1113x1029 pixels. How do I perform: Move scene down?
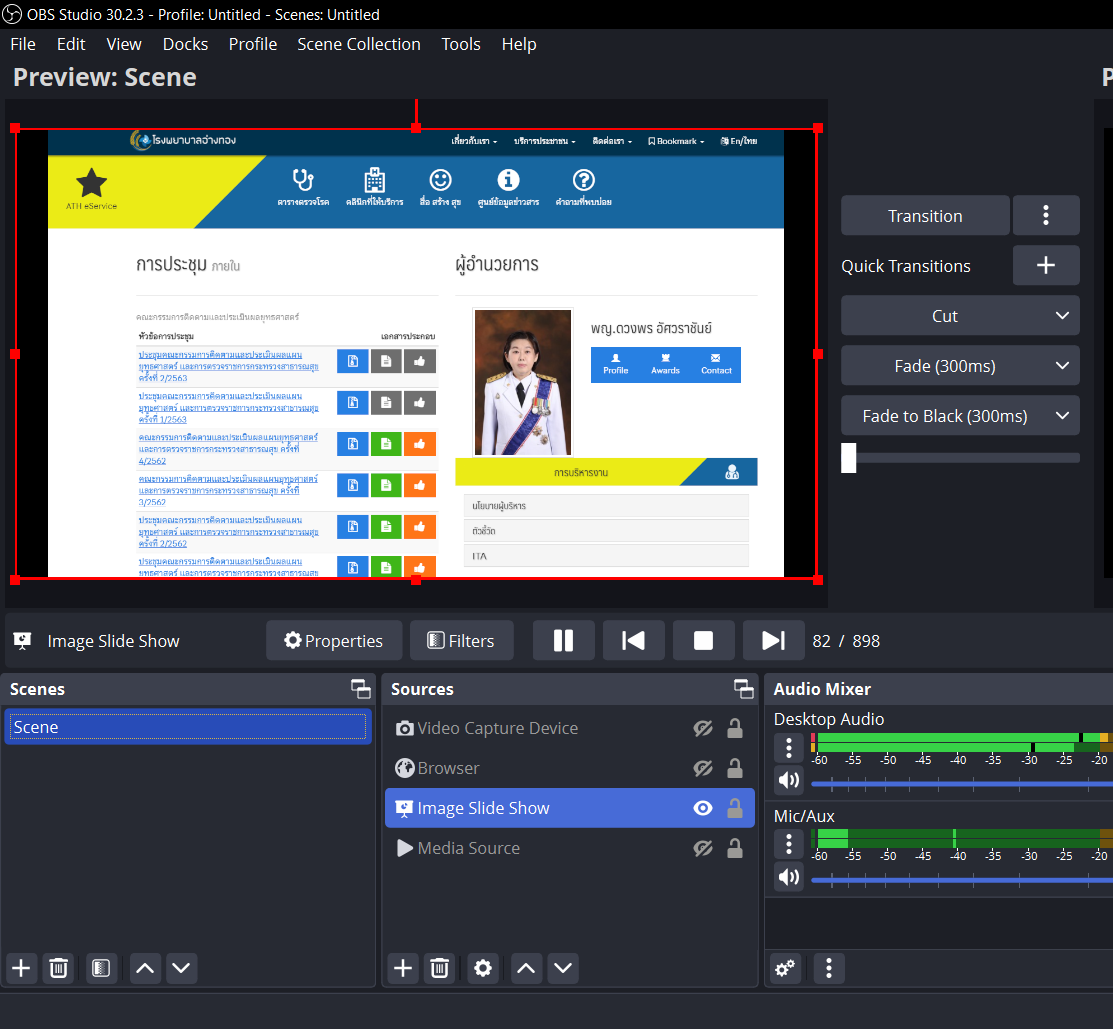click(182, 968)
